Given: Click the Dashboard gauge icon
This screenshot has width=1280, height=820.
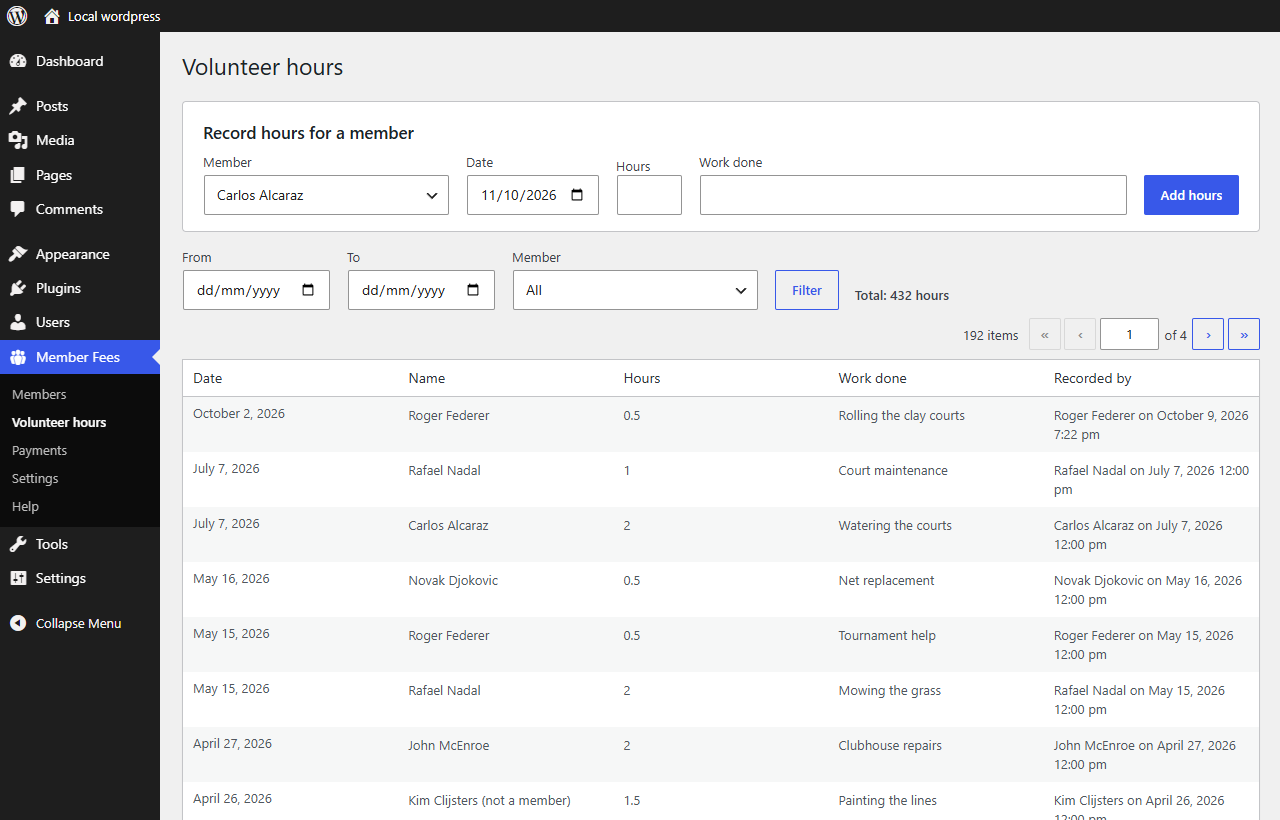Looking at the screenshot, I should (18, 61).
